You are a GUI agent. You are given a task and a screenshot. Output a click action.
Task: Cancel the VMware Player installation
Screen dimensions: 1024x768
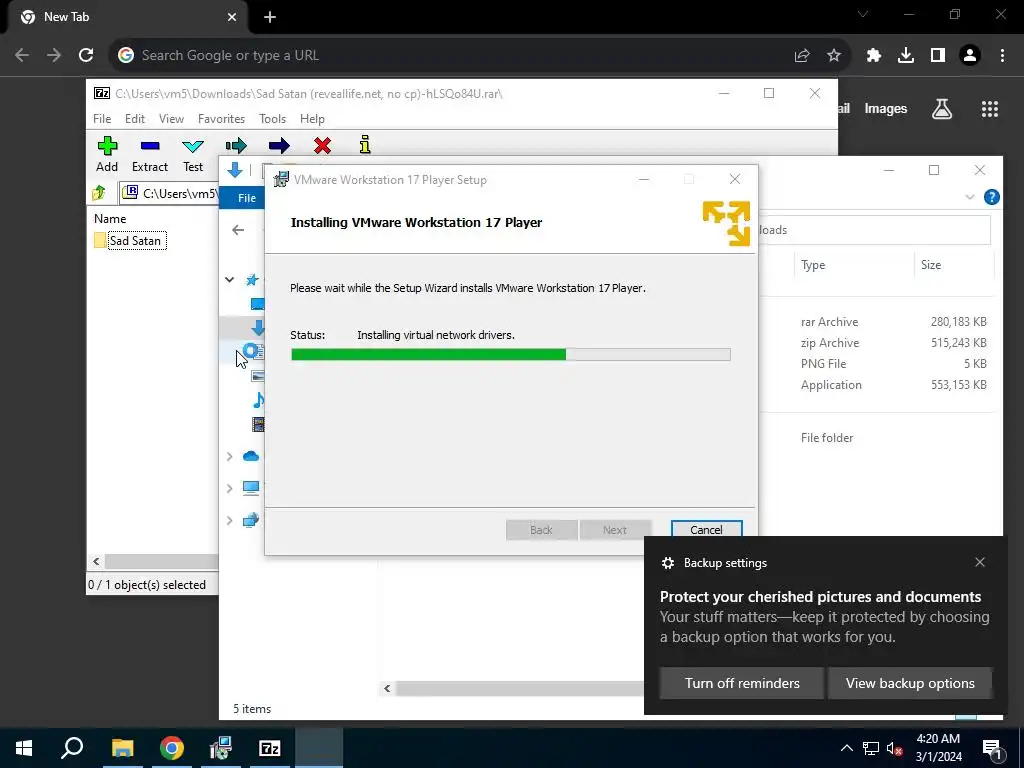coord(706,530)
